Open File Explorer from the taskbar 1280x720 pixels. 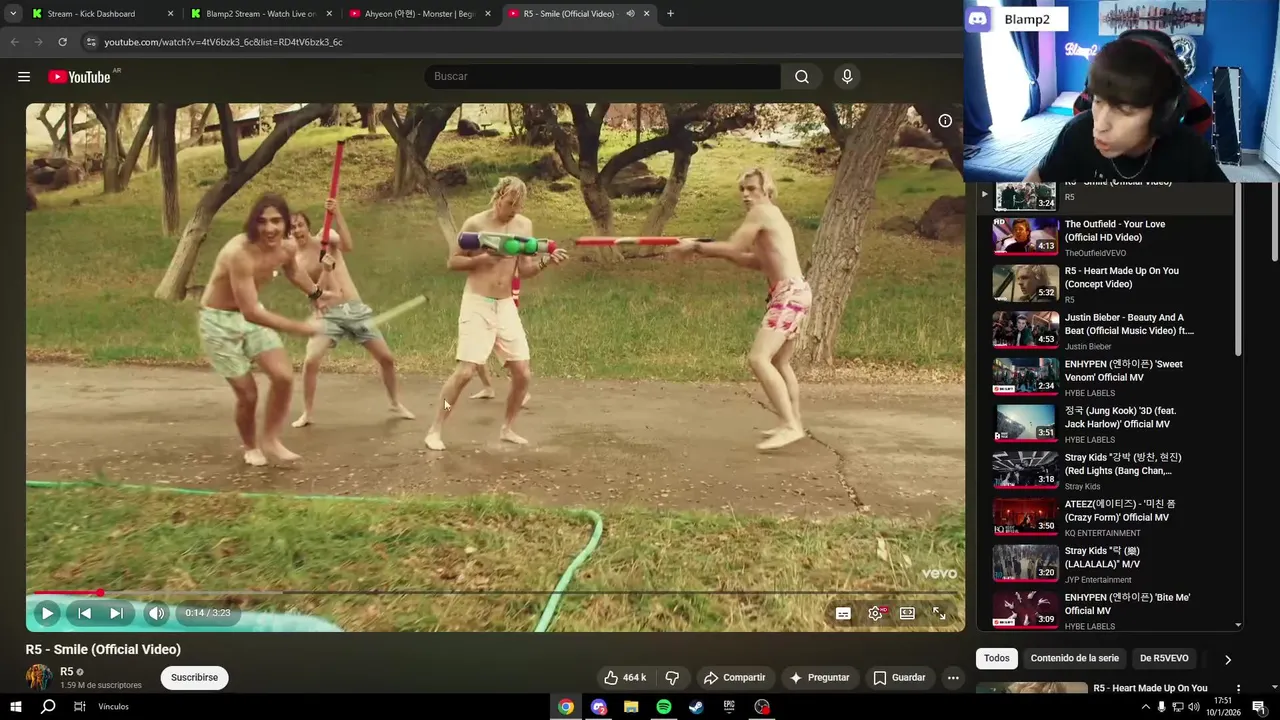631,707
